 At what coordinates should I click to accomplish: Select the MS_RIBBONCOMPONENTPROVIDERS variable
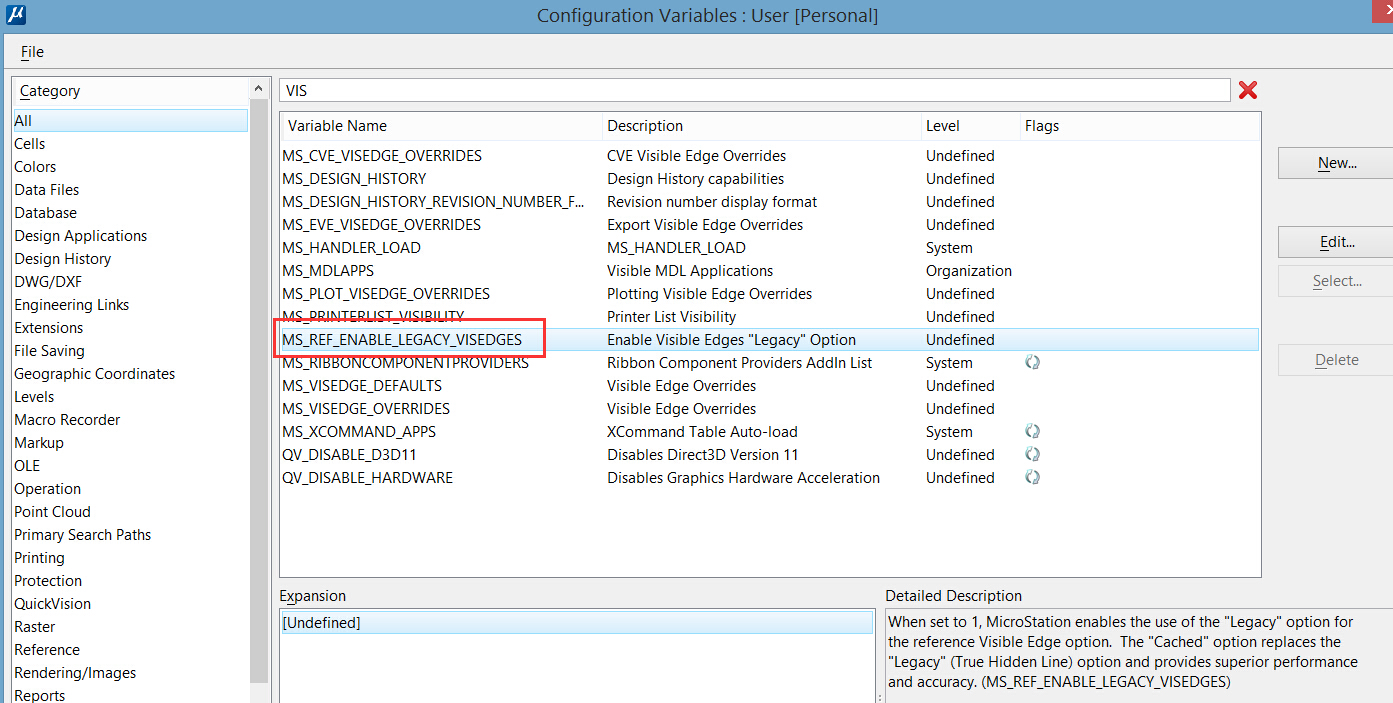coord(405,363)
